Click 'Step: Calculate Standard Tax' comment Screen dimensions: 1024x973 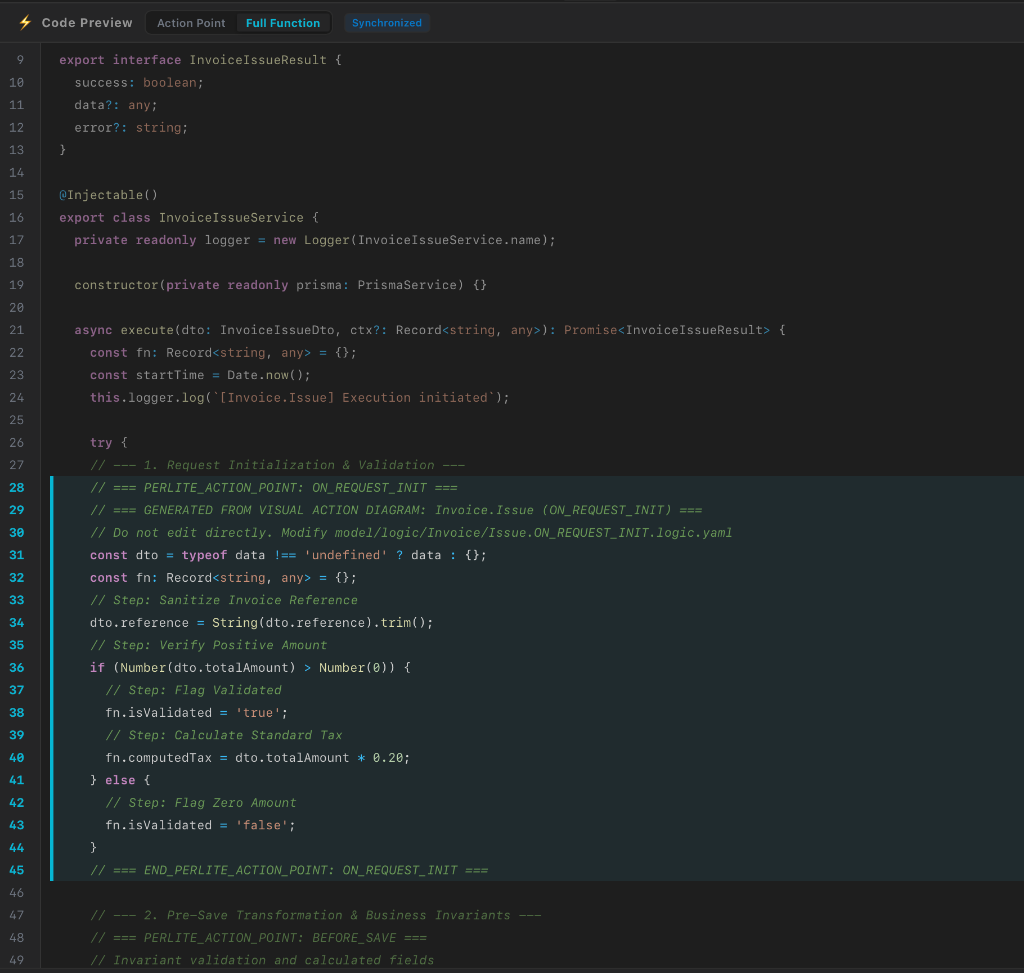tap(224, 735)
